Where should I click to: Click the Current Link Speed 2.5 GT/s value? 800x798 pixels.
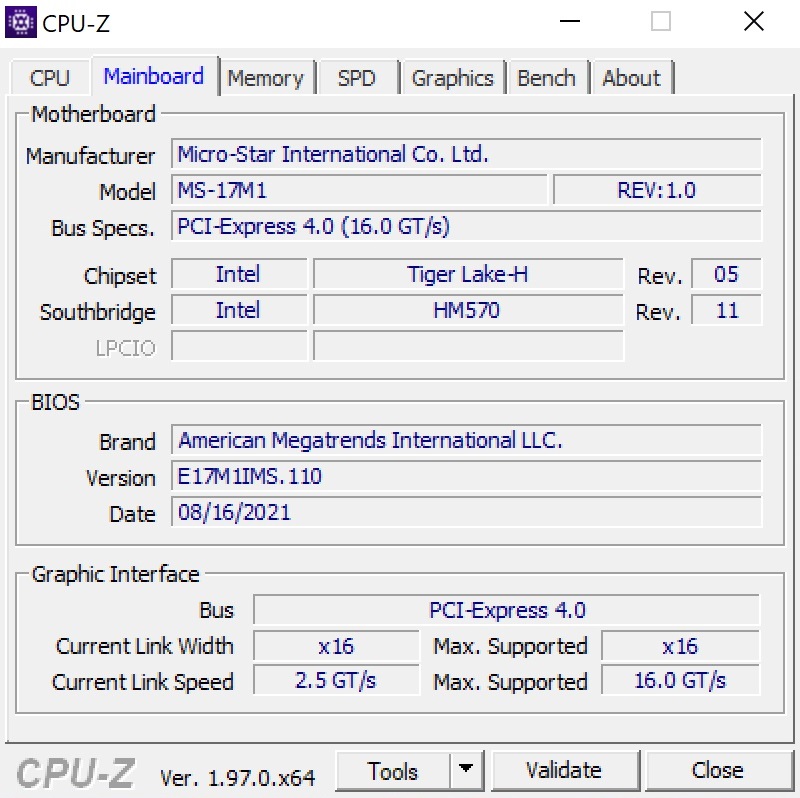pos(336,680)
